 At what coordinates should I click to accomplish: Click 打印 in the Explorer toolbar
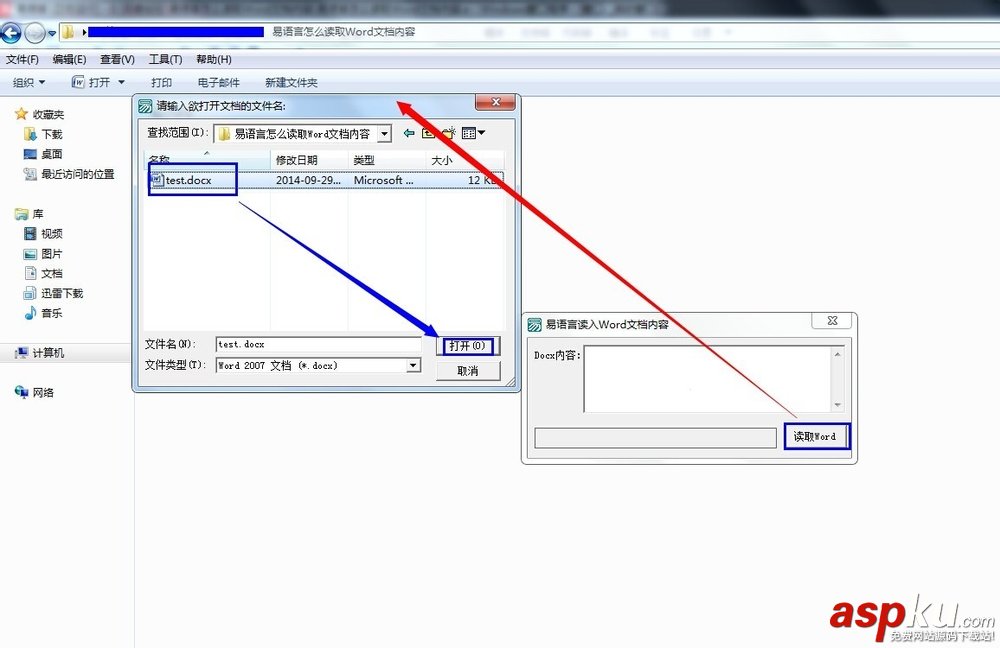coord(161,82)
